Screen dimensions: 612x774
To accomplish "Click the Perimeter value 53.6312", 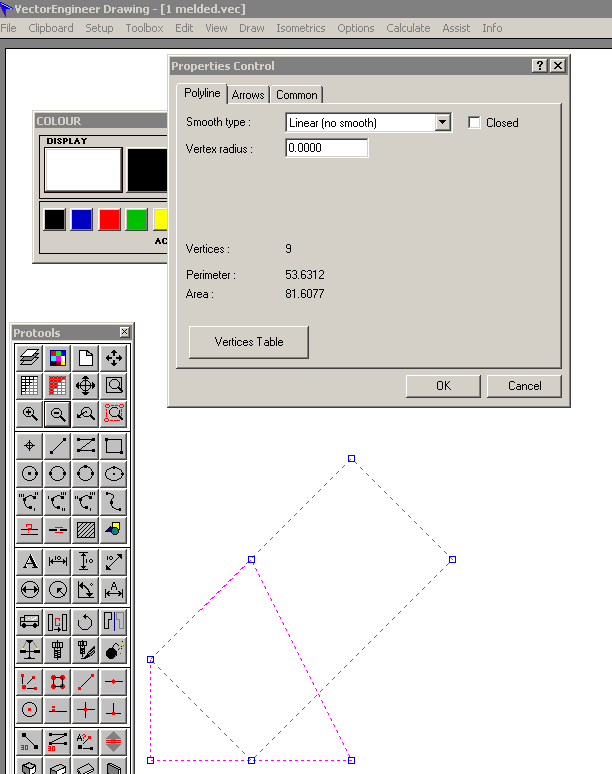I will 305,274.
